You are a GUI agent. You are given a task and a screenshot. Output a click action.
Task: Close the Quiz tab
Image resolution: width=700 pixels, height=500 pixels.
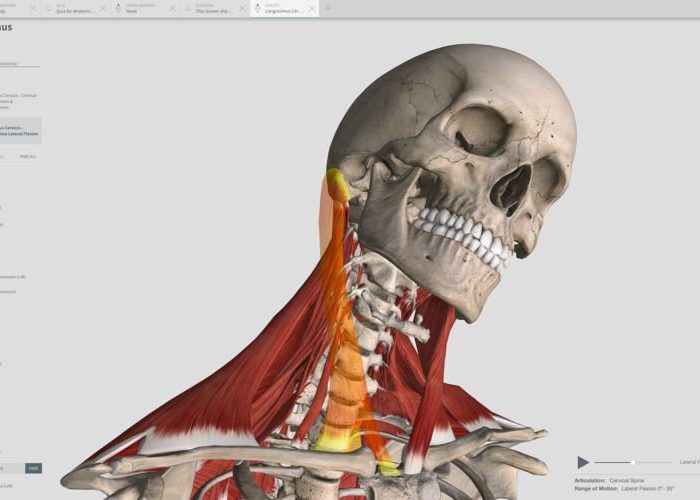[x=103, y=8]
